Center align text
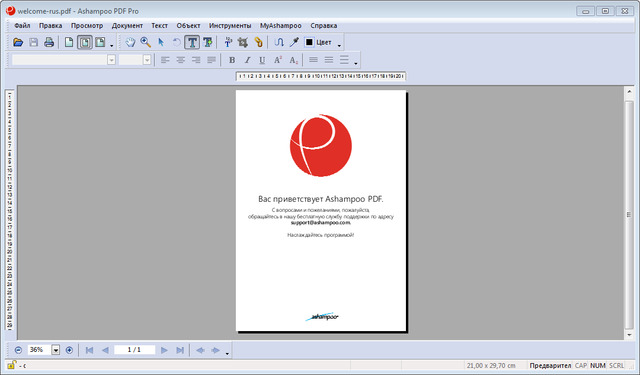The width and height of the screenshot is (640, 375). (x=180, y=60)
